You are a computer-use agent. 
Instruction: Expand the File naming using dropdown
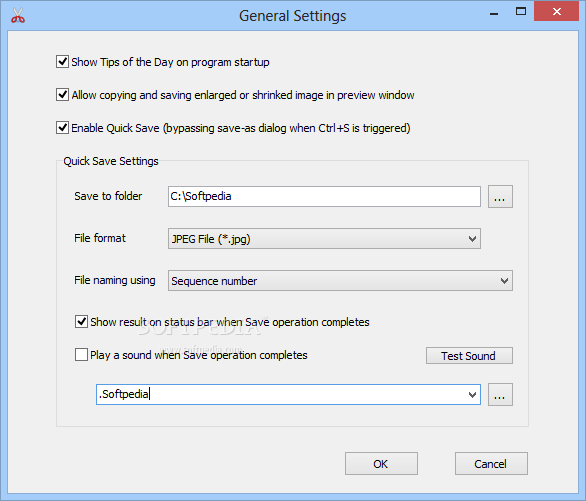pos(340,281)
